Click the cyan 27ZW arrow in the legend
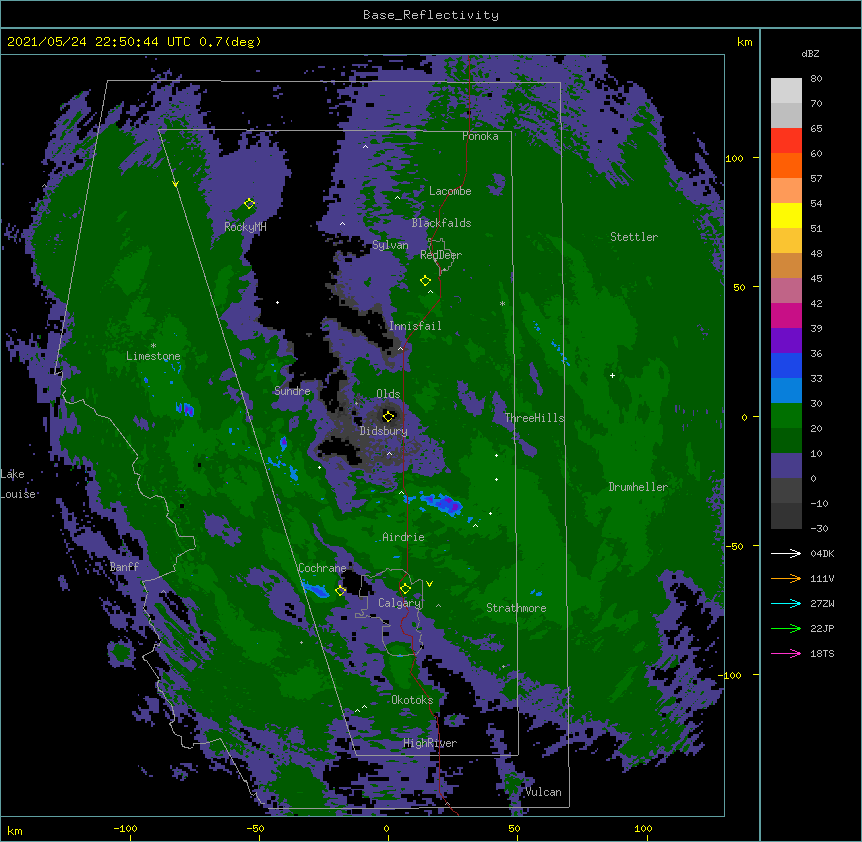This screenshot has height=842, width=862. coord(786,603)
